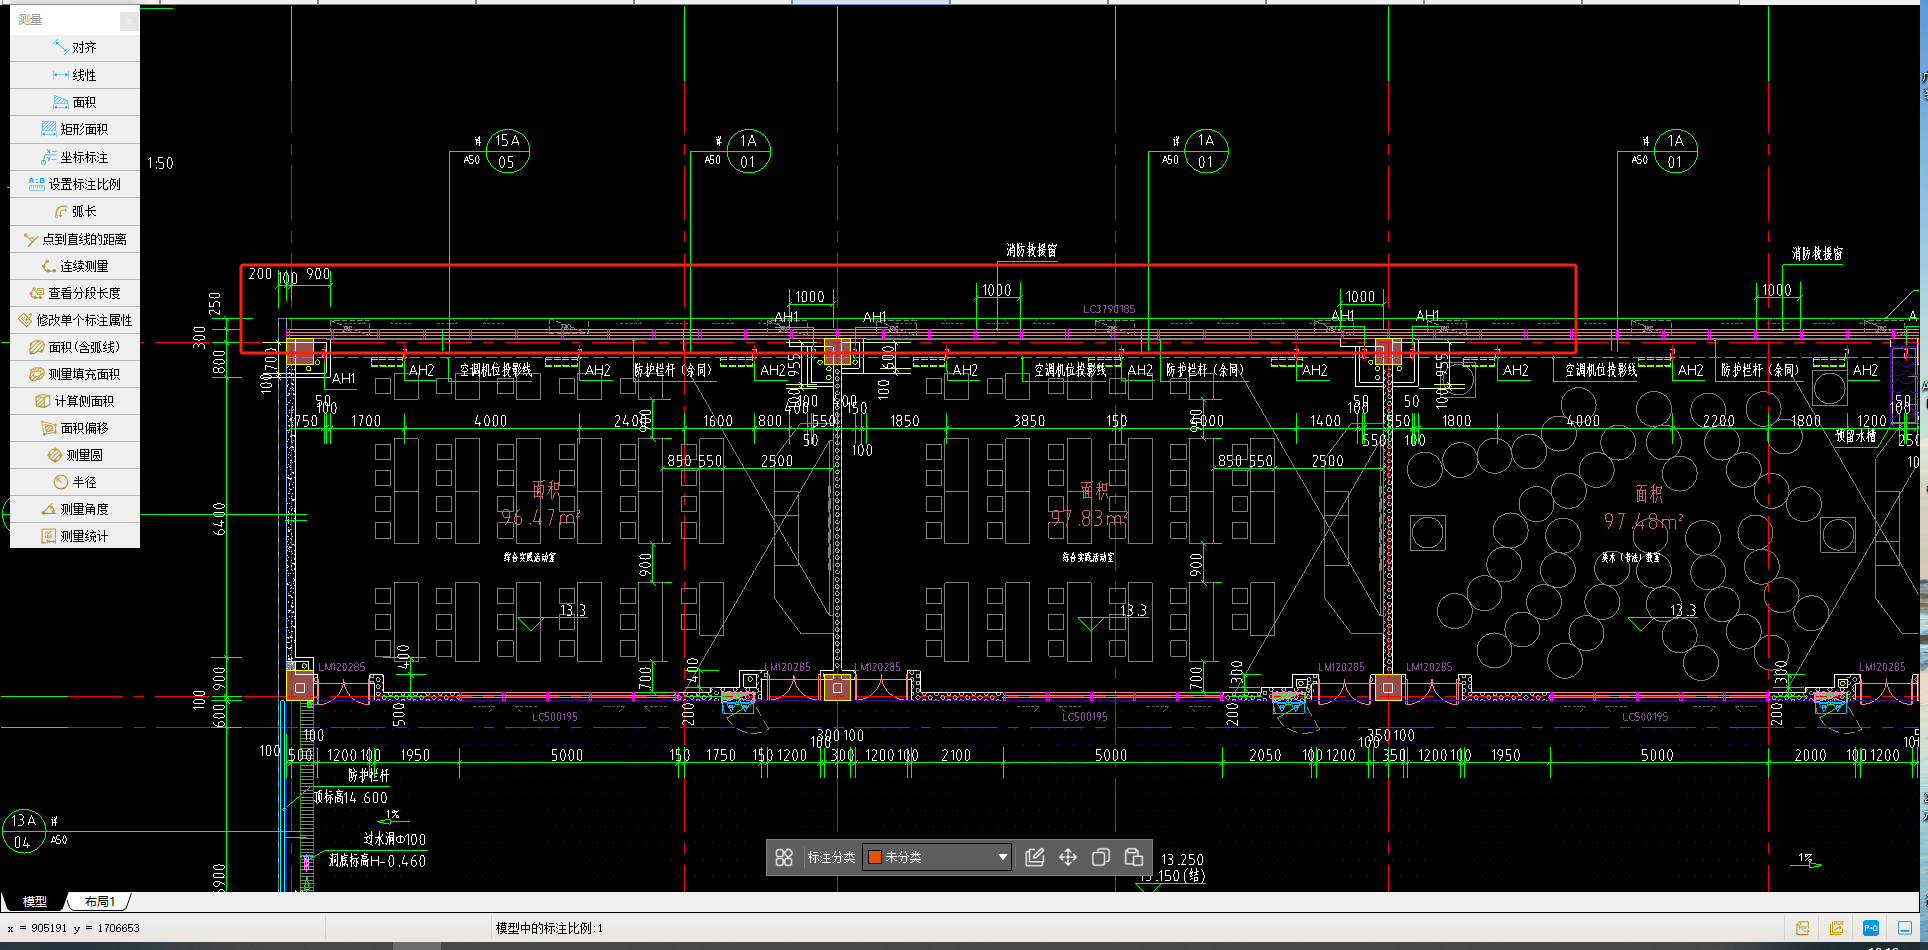
Task: Select 面积偏移 area offset tool
Action: tap(75, 428)
